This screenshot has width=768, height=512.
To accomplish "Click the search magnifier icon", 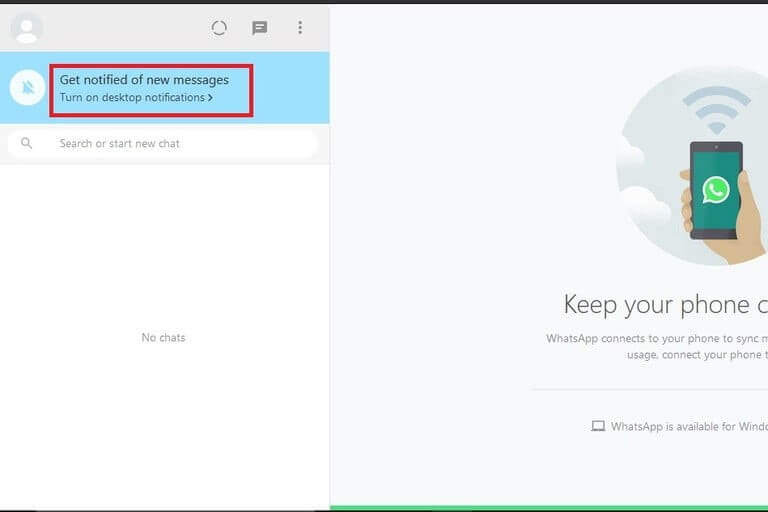I will click(x=26, y=143).
